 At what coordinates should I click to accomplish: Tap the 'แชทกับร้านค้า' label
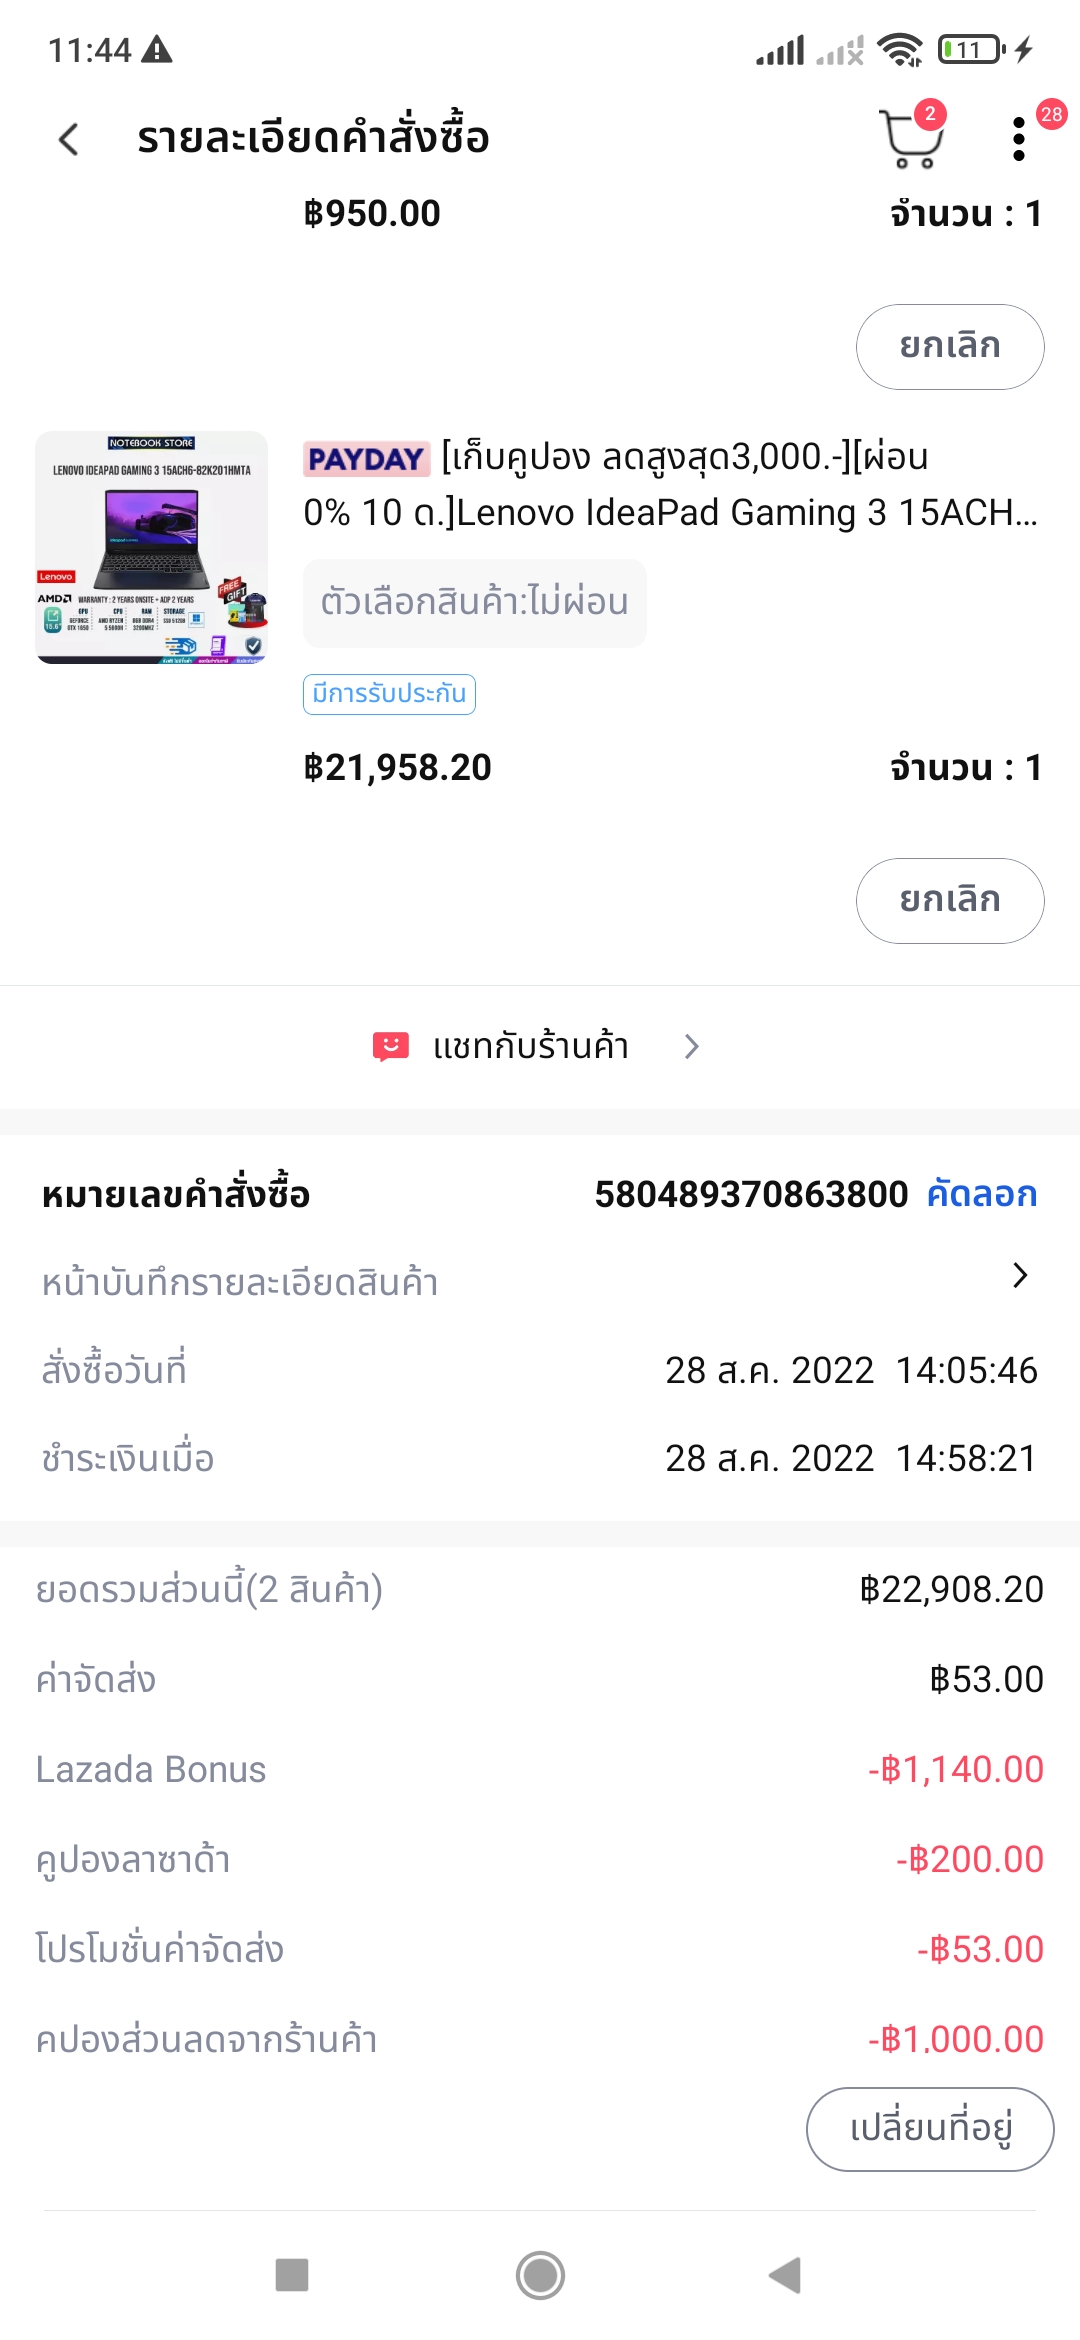530,1046
